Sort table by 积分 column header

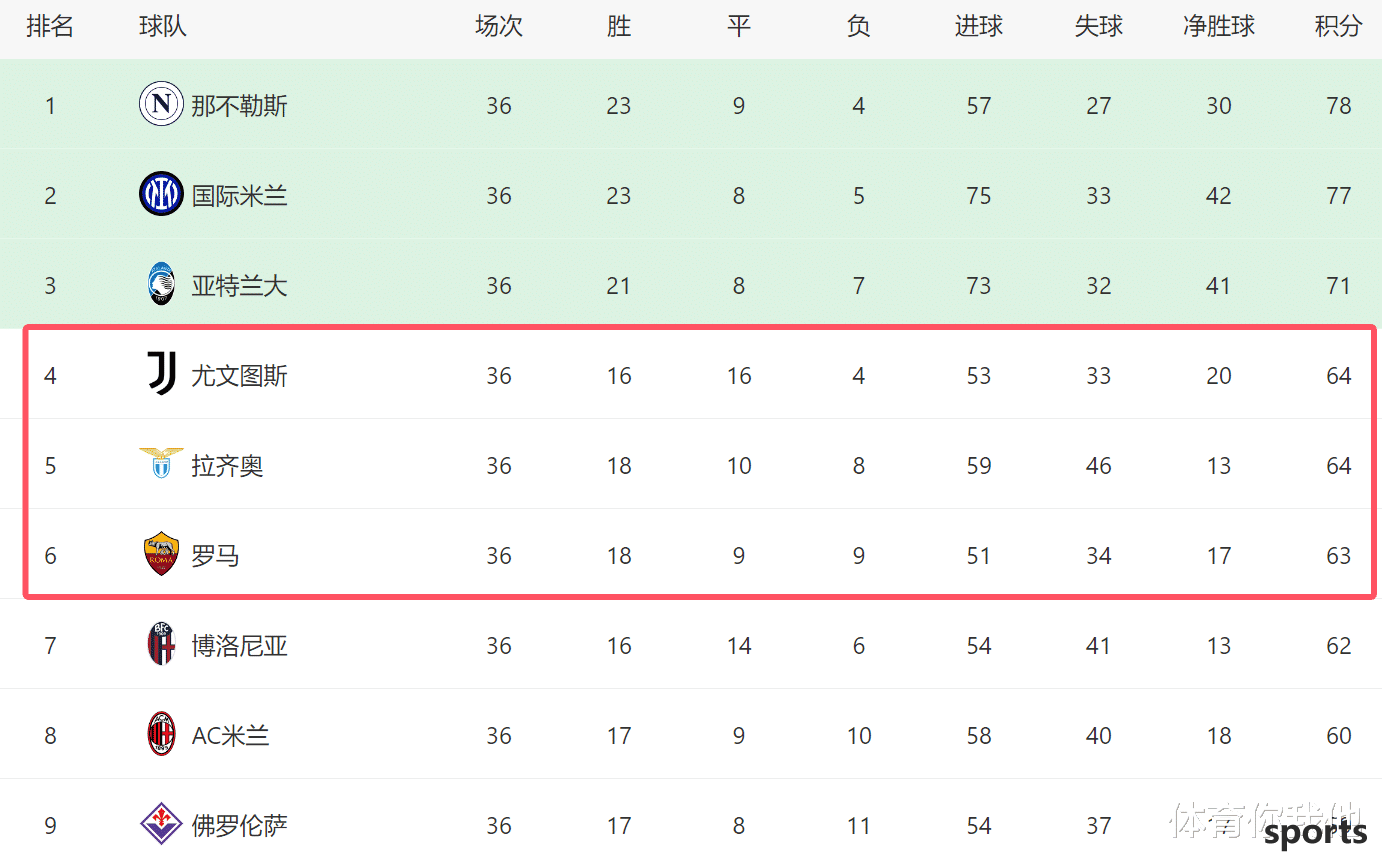tap(1338, 27)
